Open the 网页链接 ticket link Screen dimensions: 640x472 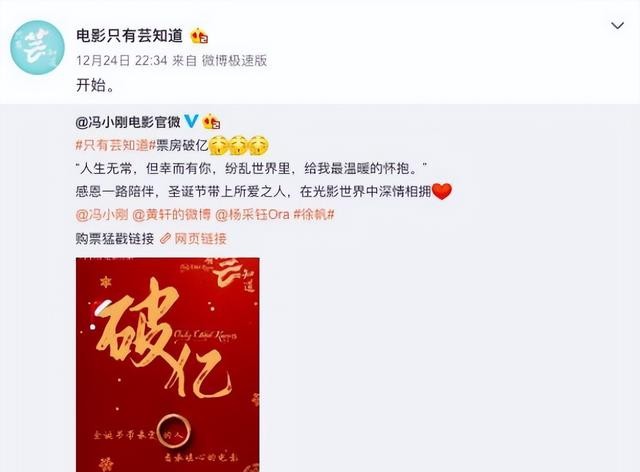point(200,238)
